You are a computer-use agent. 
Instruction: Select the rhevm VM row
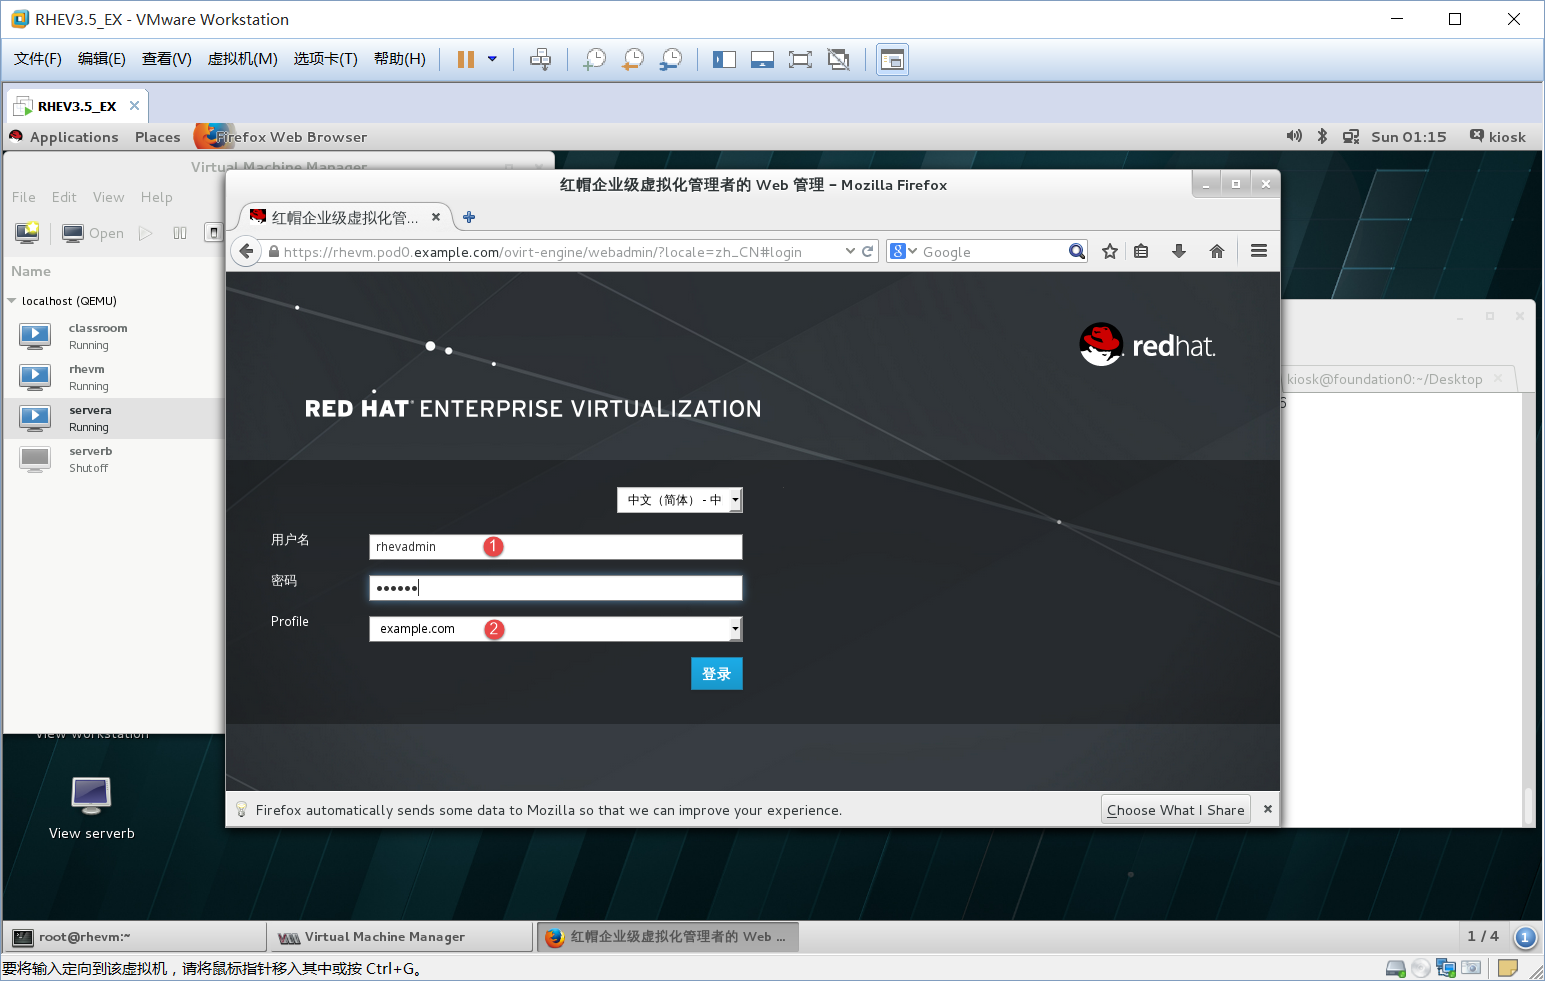tap(114, 378)
